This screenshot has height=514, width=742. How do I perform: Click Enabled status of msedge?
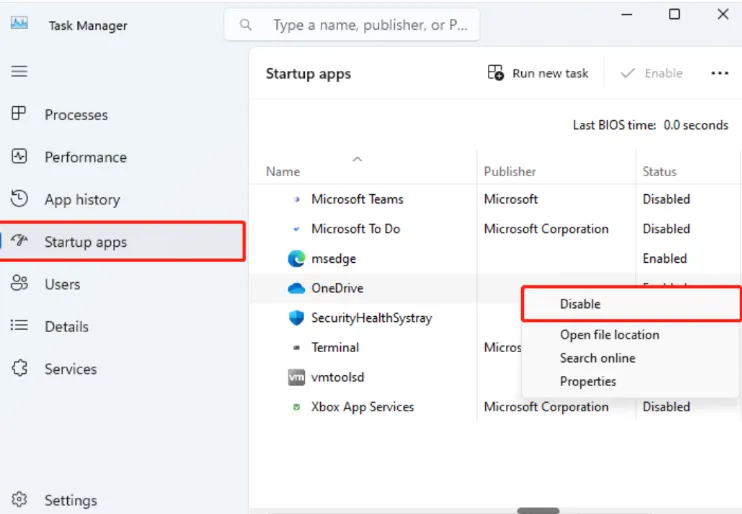(x=664, y=259)
